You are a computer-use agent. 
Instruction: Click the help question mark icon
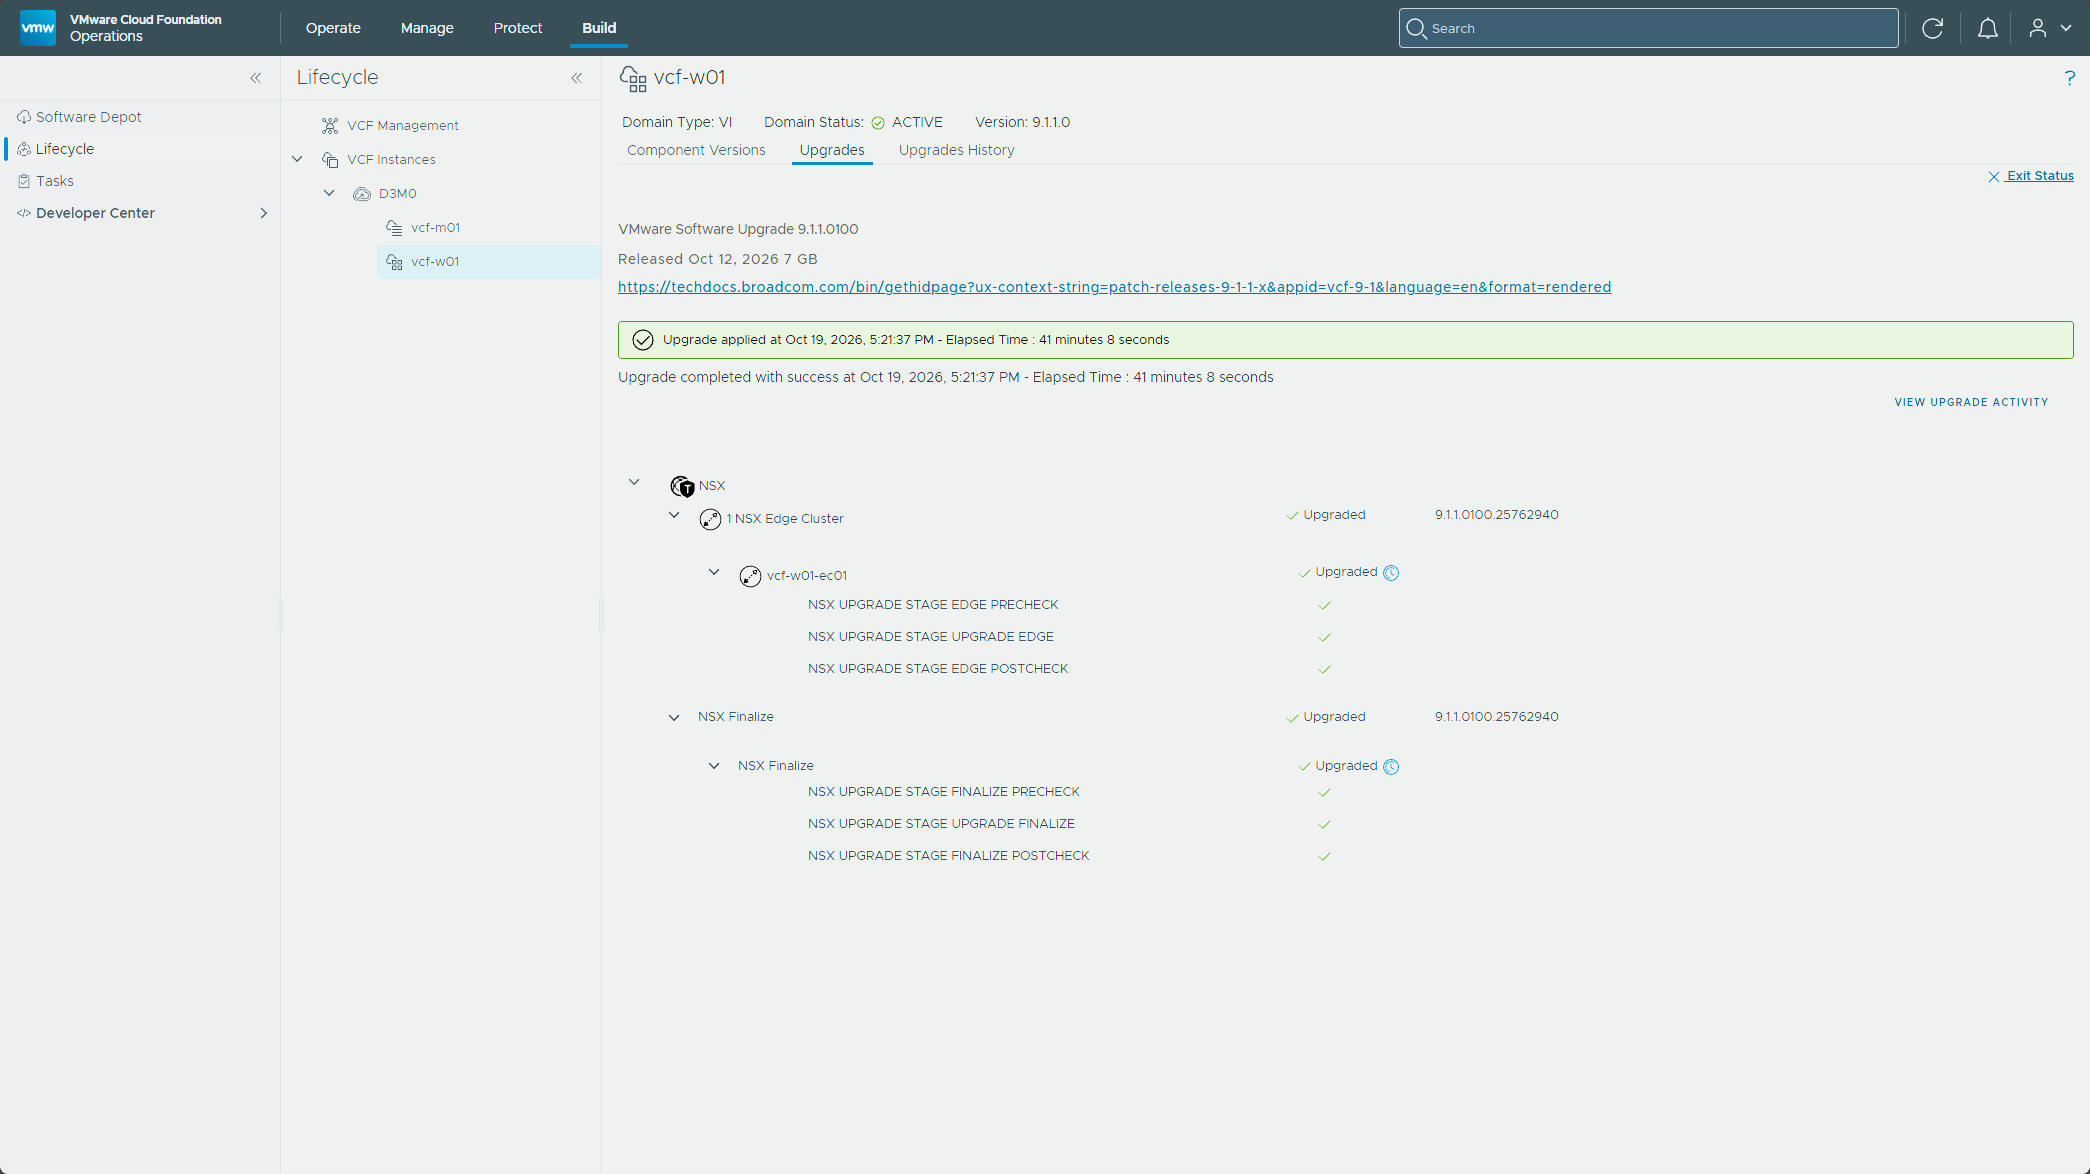pos(2069,78)
